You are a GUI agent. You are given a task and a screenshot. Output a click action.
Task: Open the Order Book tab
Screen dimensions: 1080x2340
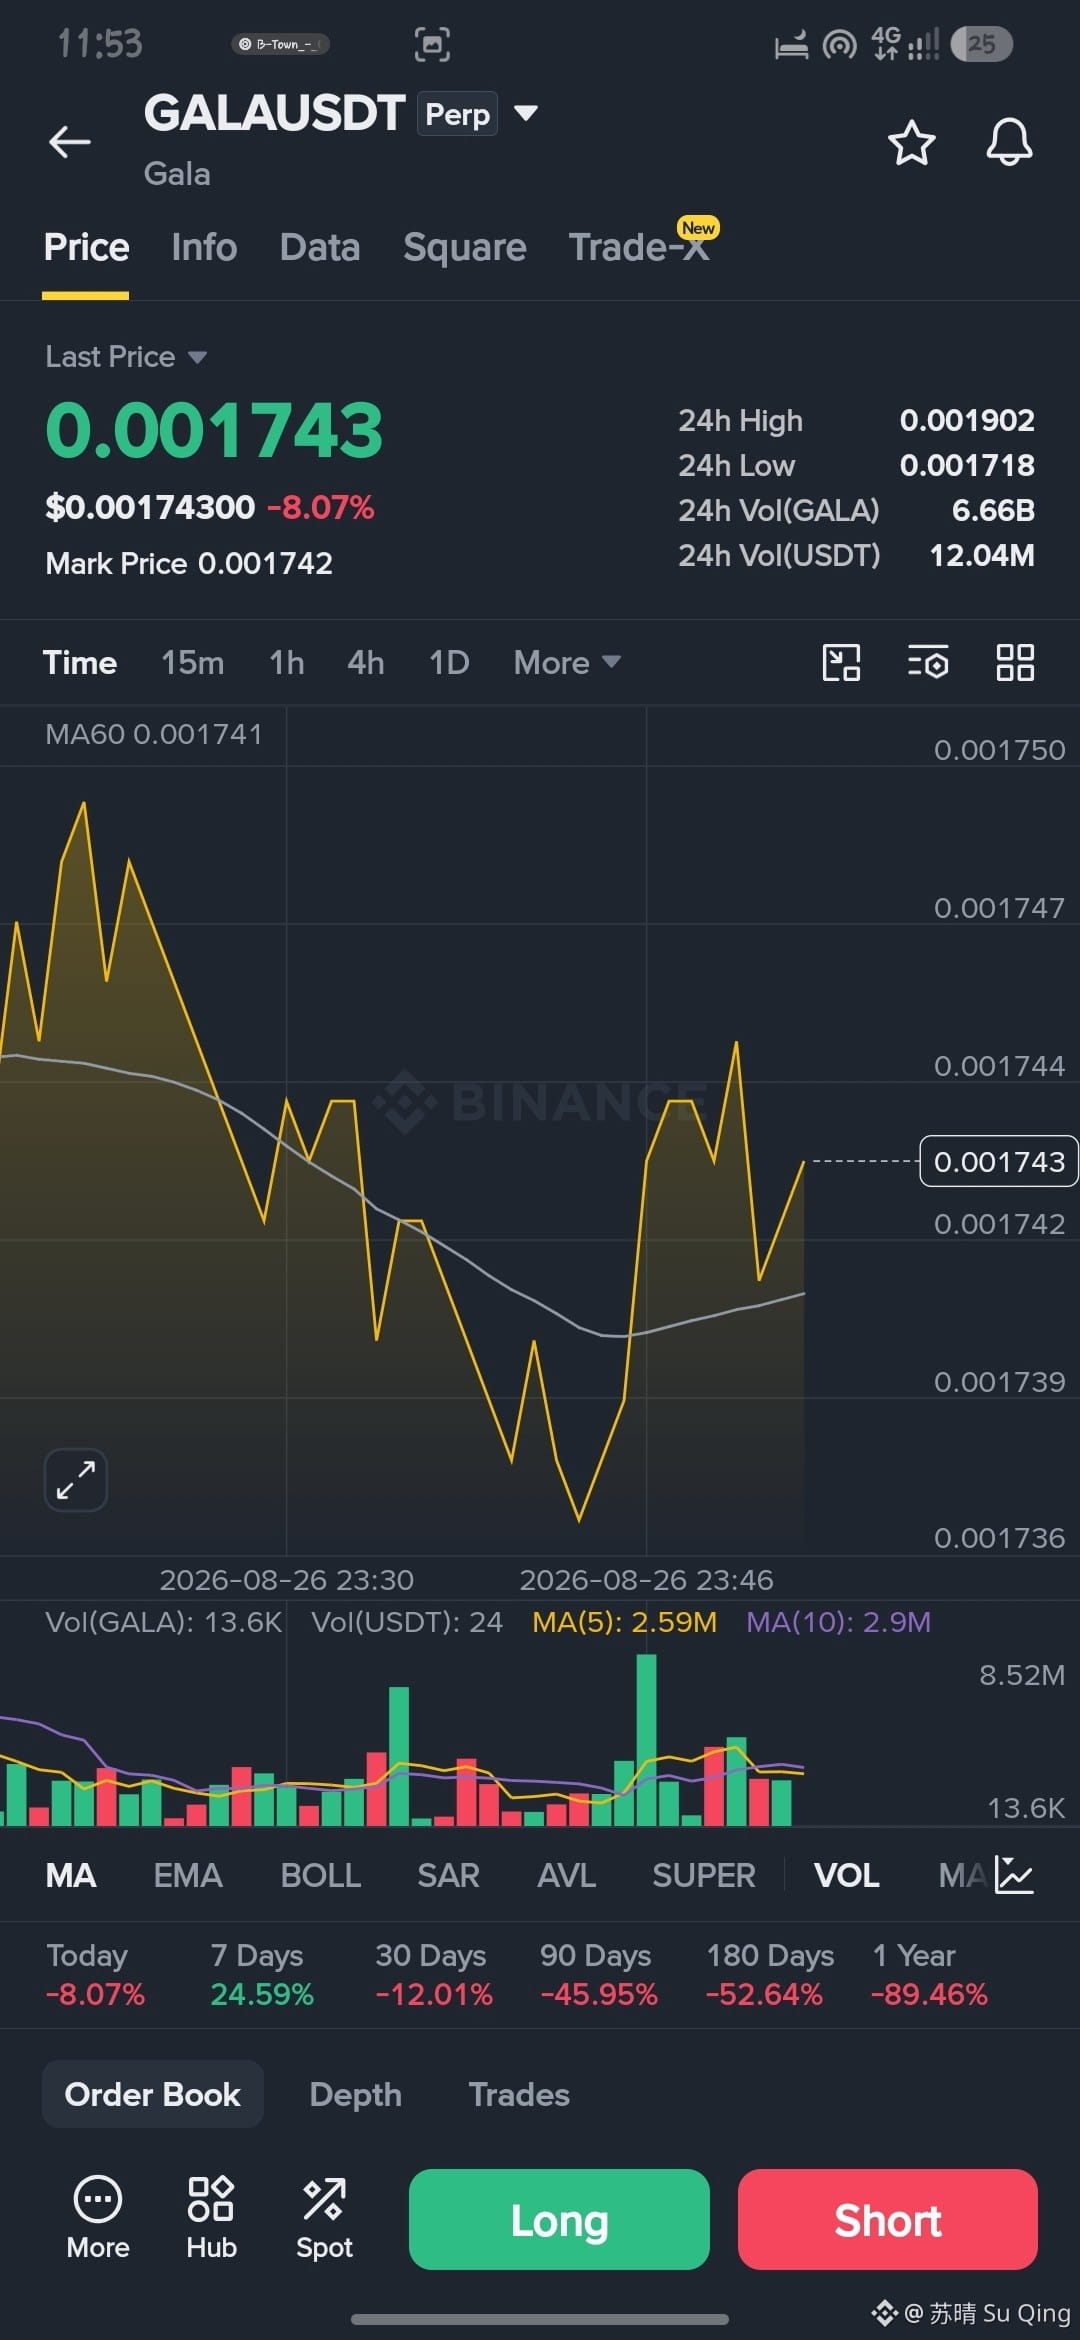[153, 2094]
